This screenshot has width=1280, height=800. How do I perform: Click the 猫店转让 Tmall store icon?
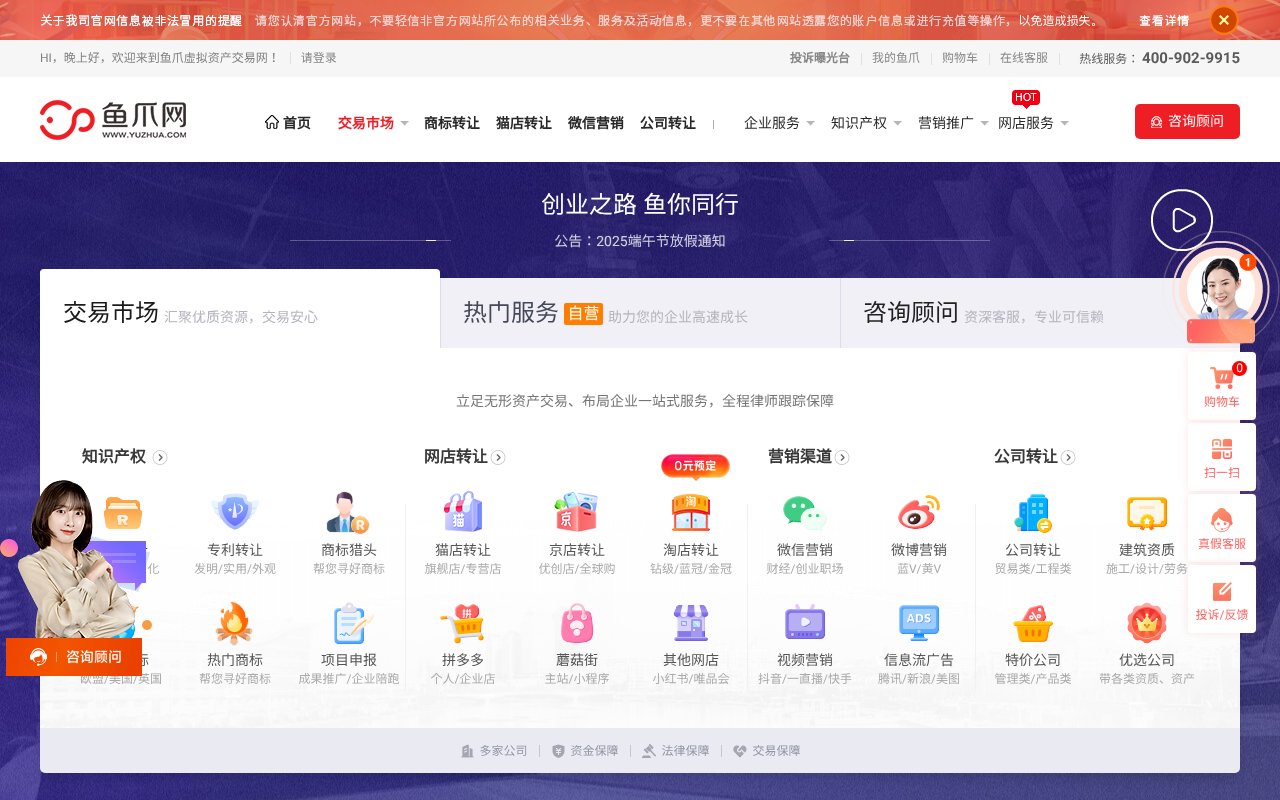tap(461, 513)
